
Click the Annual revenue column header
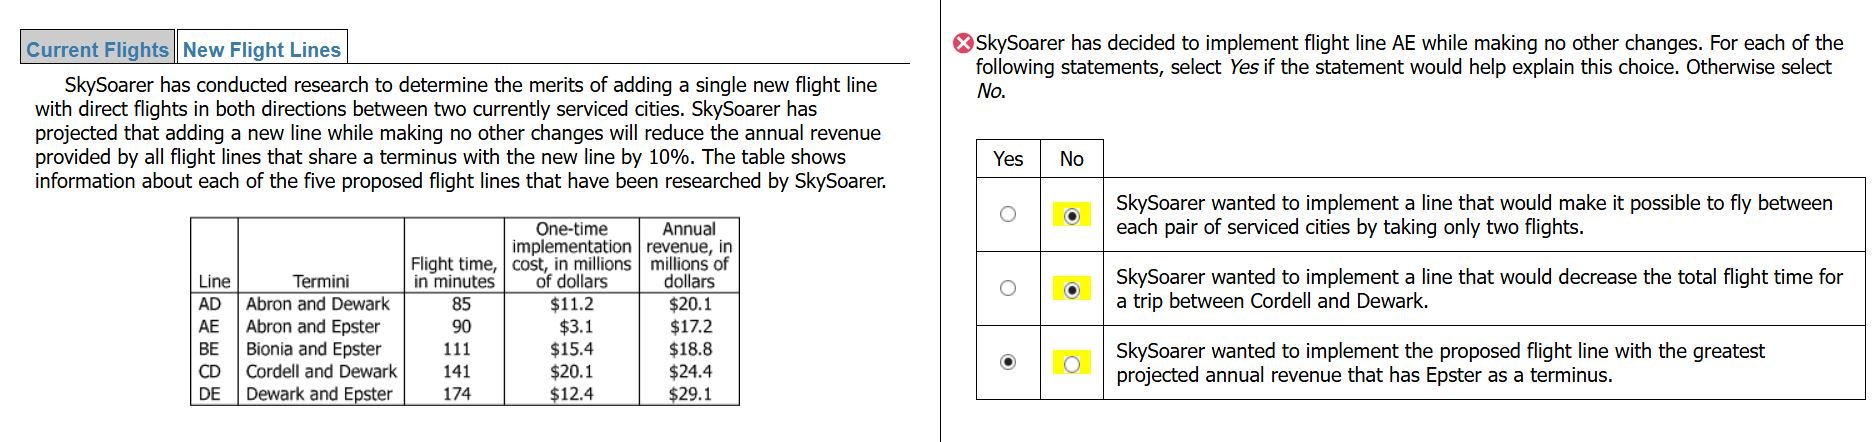pyautogui.click(x=689, y=255)
